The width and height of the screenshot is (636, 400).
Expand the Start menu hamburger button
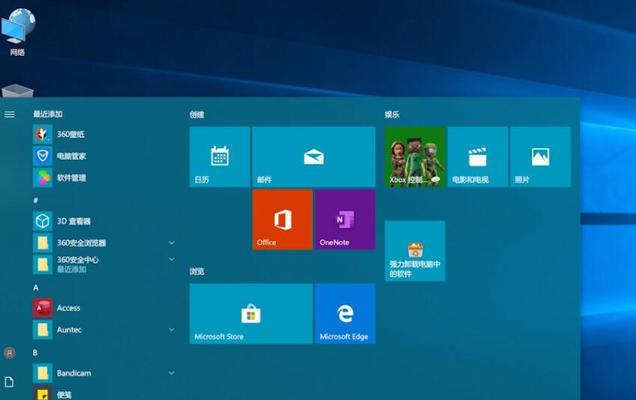coord(9,114)
